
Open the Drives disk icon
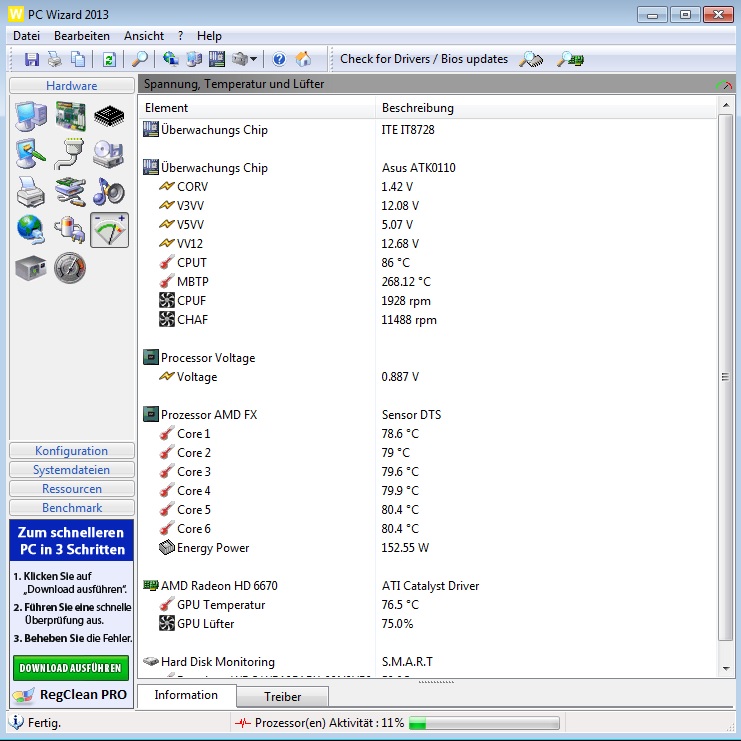coord(109,154)
